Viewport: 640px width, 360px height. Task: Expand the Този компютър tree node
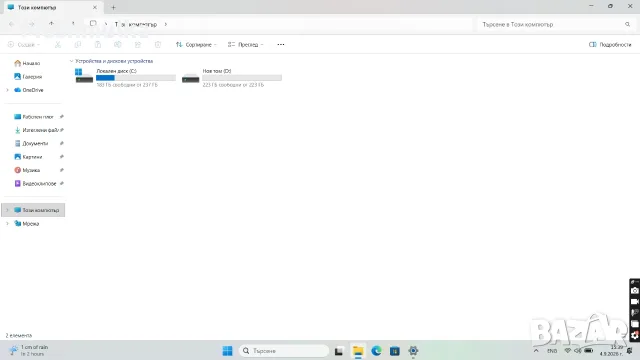click(x=7, y=210)
